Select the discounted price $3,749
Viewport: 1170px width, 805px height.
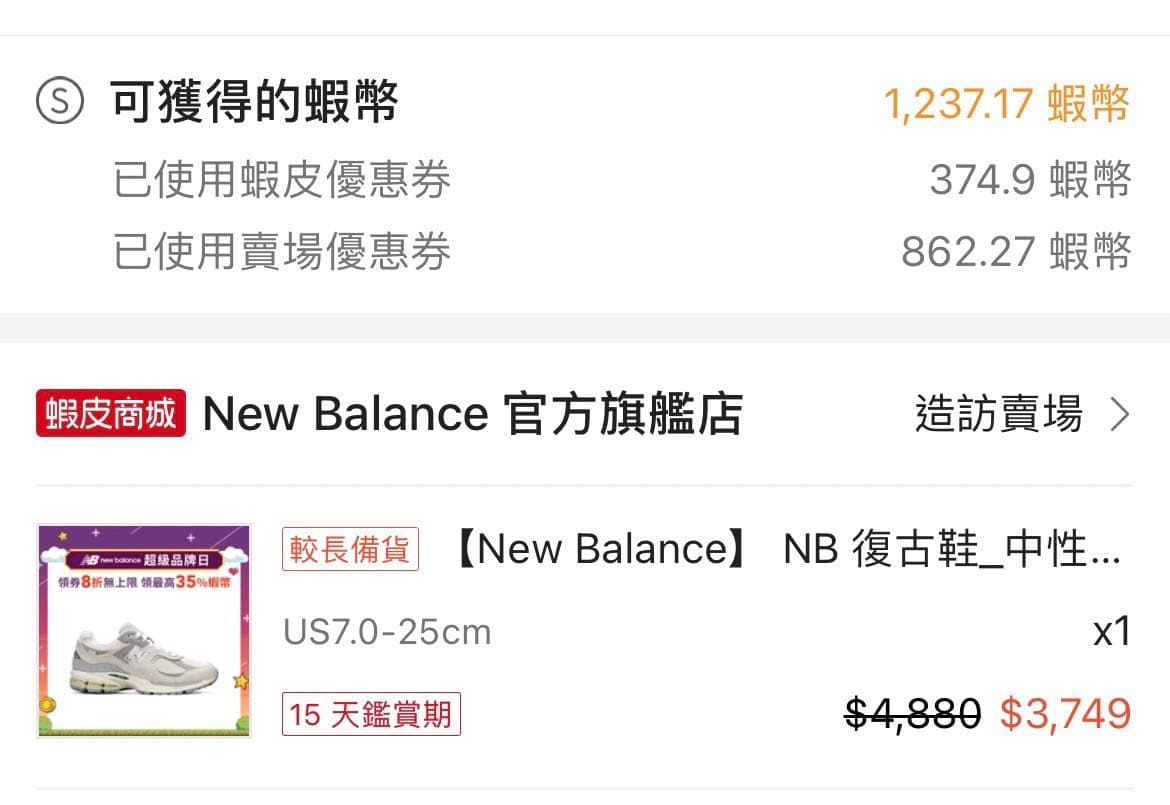pos(1064,713)
